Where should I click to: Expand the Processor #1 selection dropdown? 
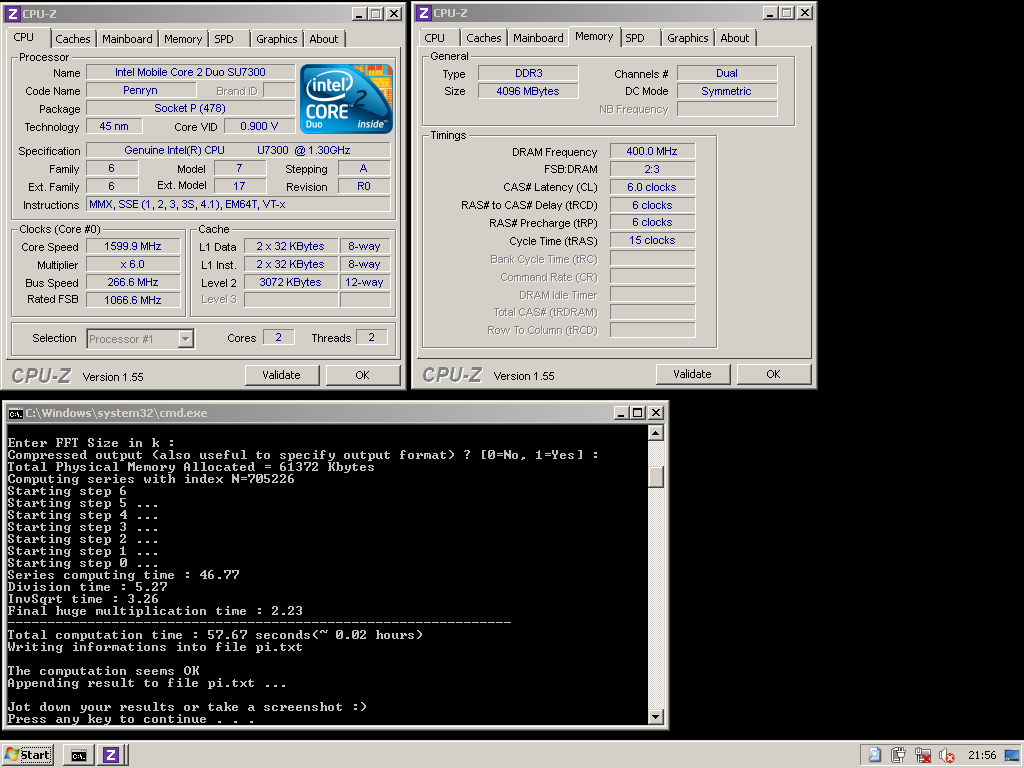185,339
